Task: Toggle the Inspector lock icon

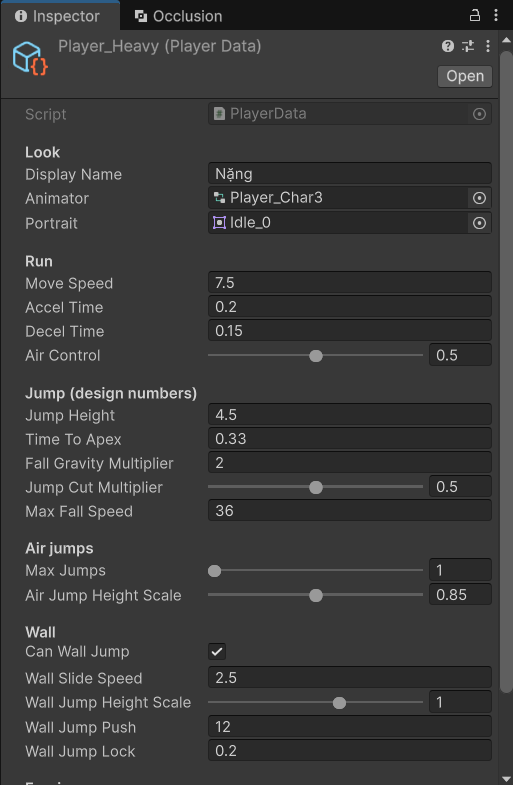Action: point(474,16)
